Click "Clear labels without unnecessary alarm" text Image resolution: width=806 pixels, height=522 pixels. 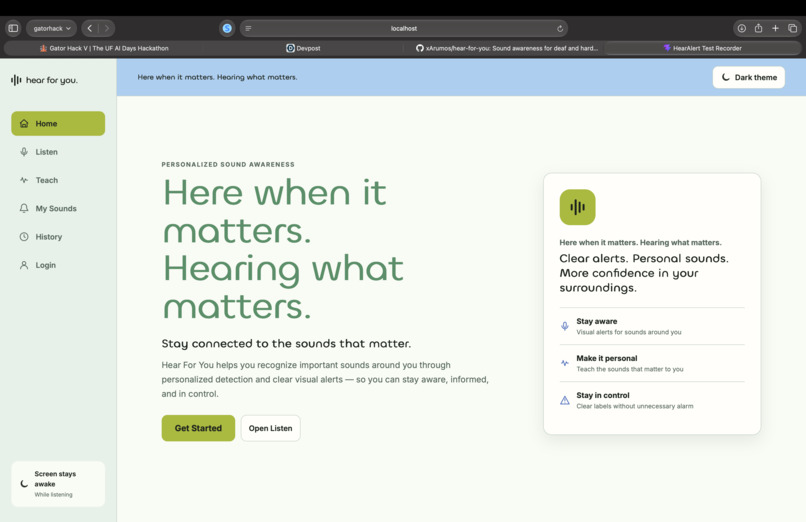(635, 406)
